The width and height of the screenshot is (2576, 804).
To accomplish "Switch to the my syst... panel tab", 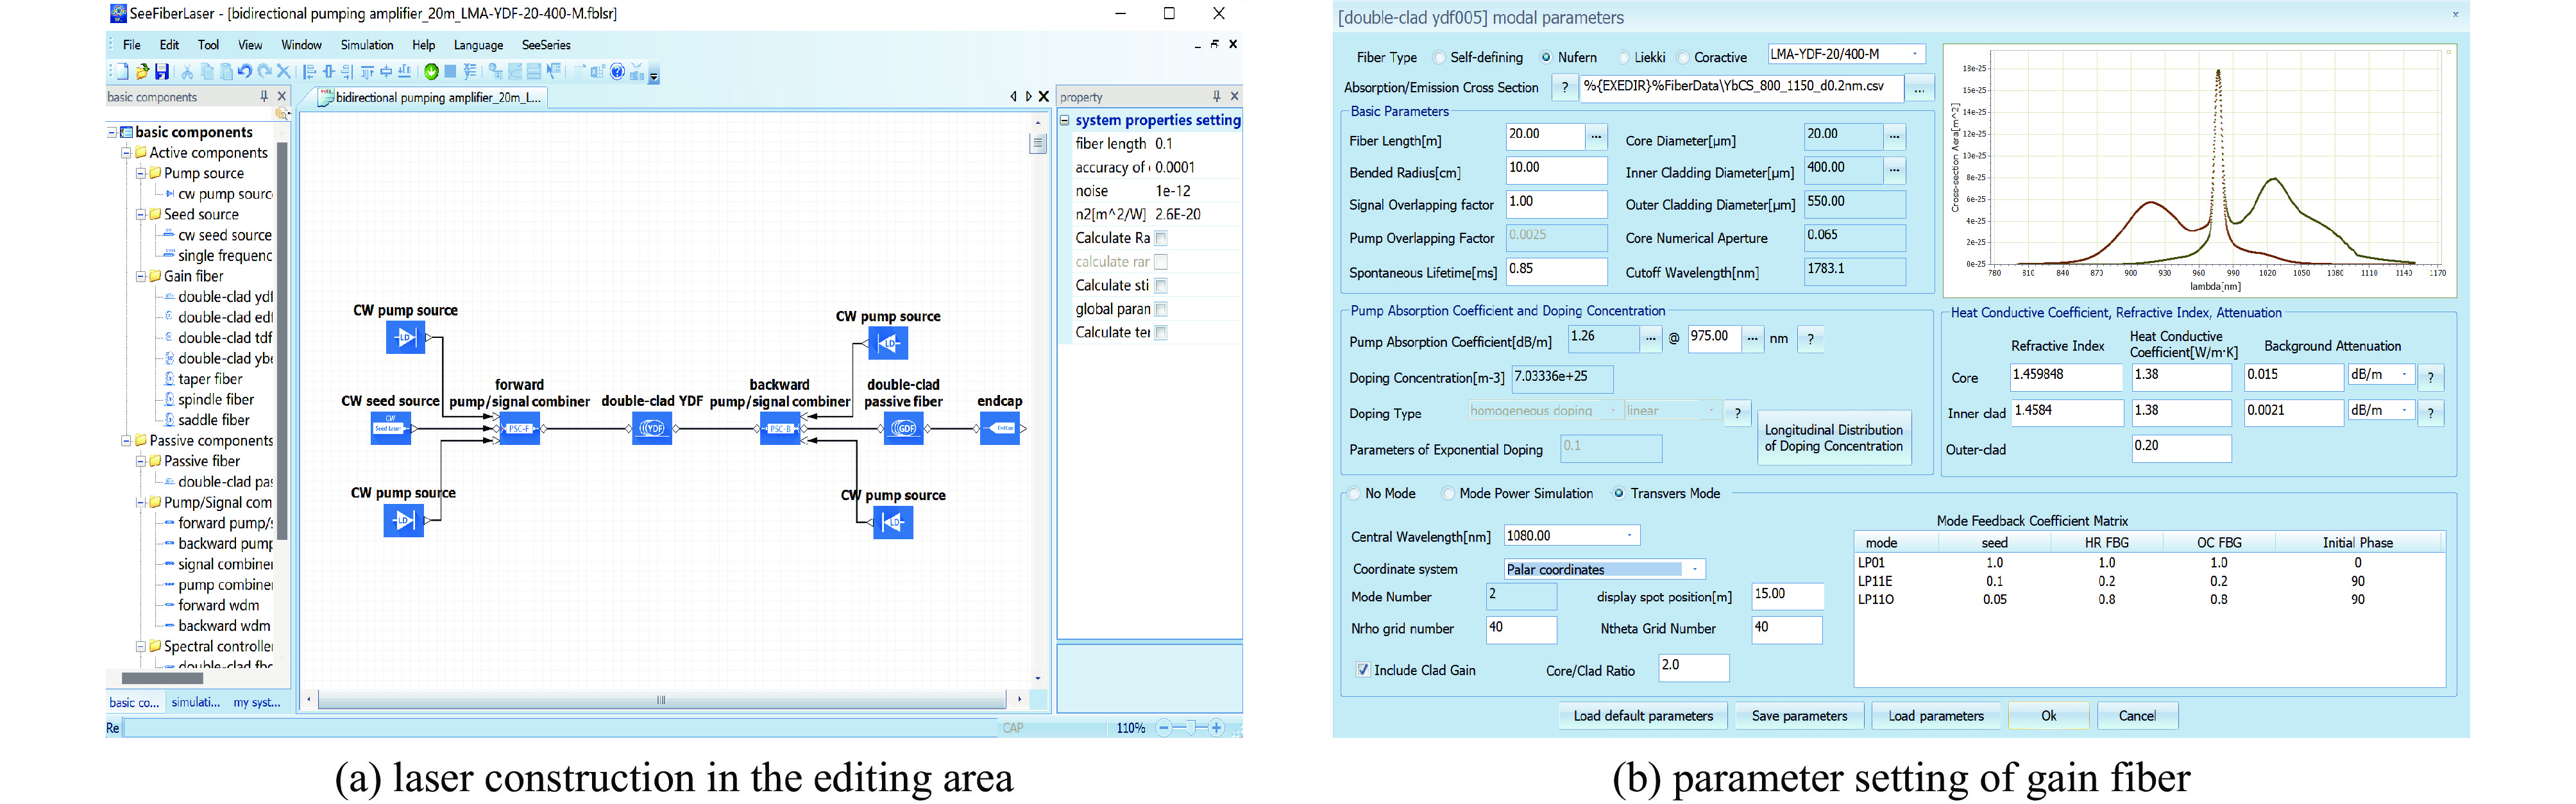I will [x=256, y=703].
